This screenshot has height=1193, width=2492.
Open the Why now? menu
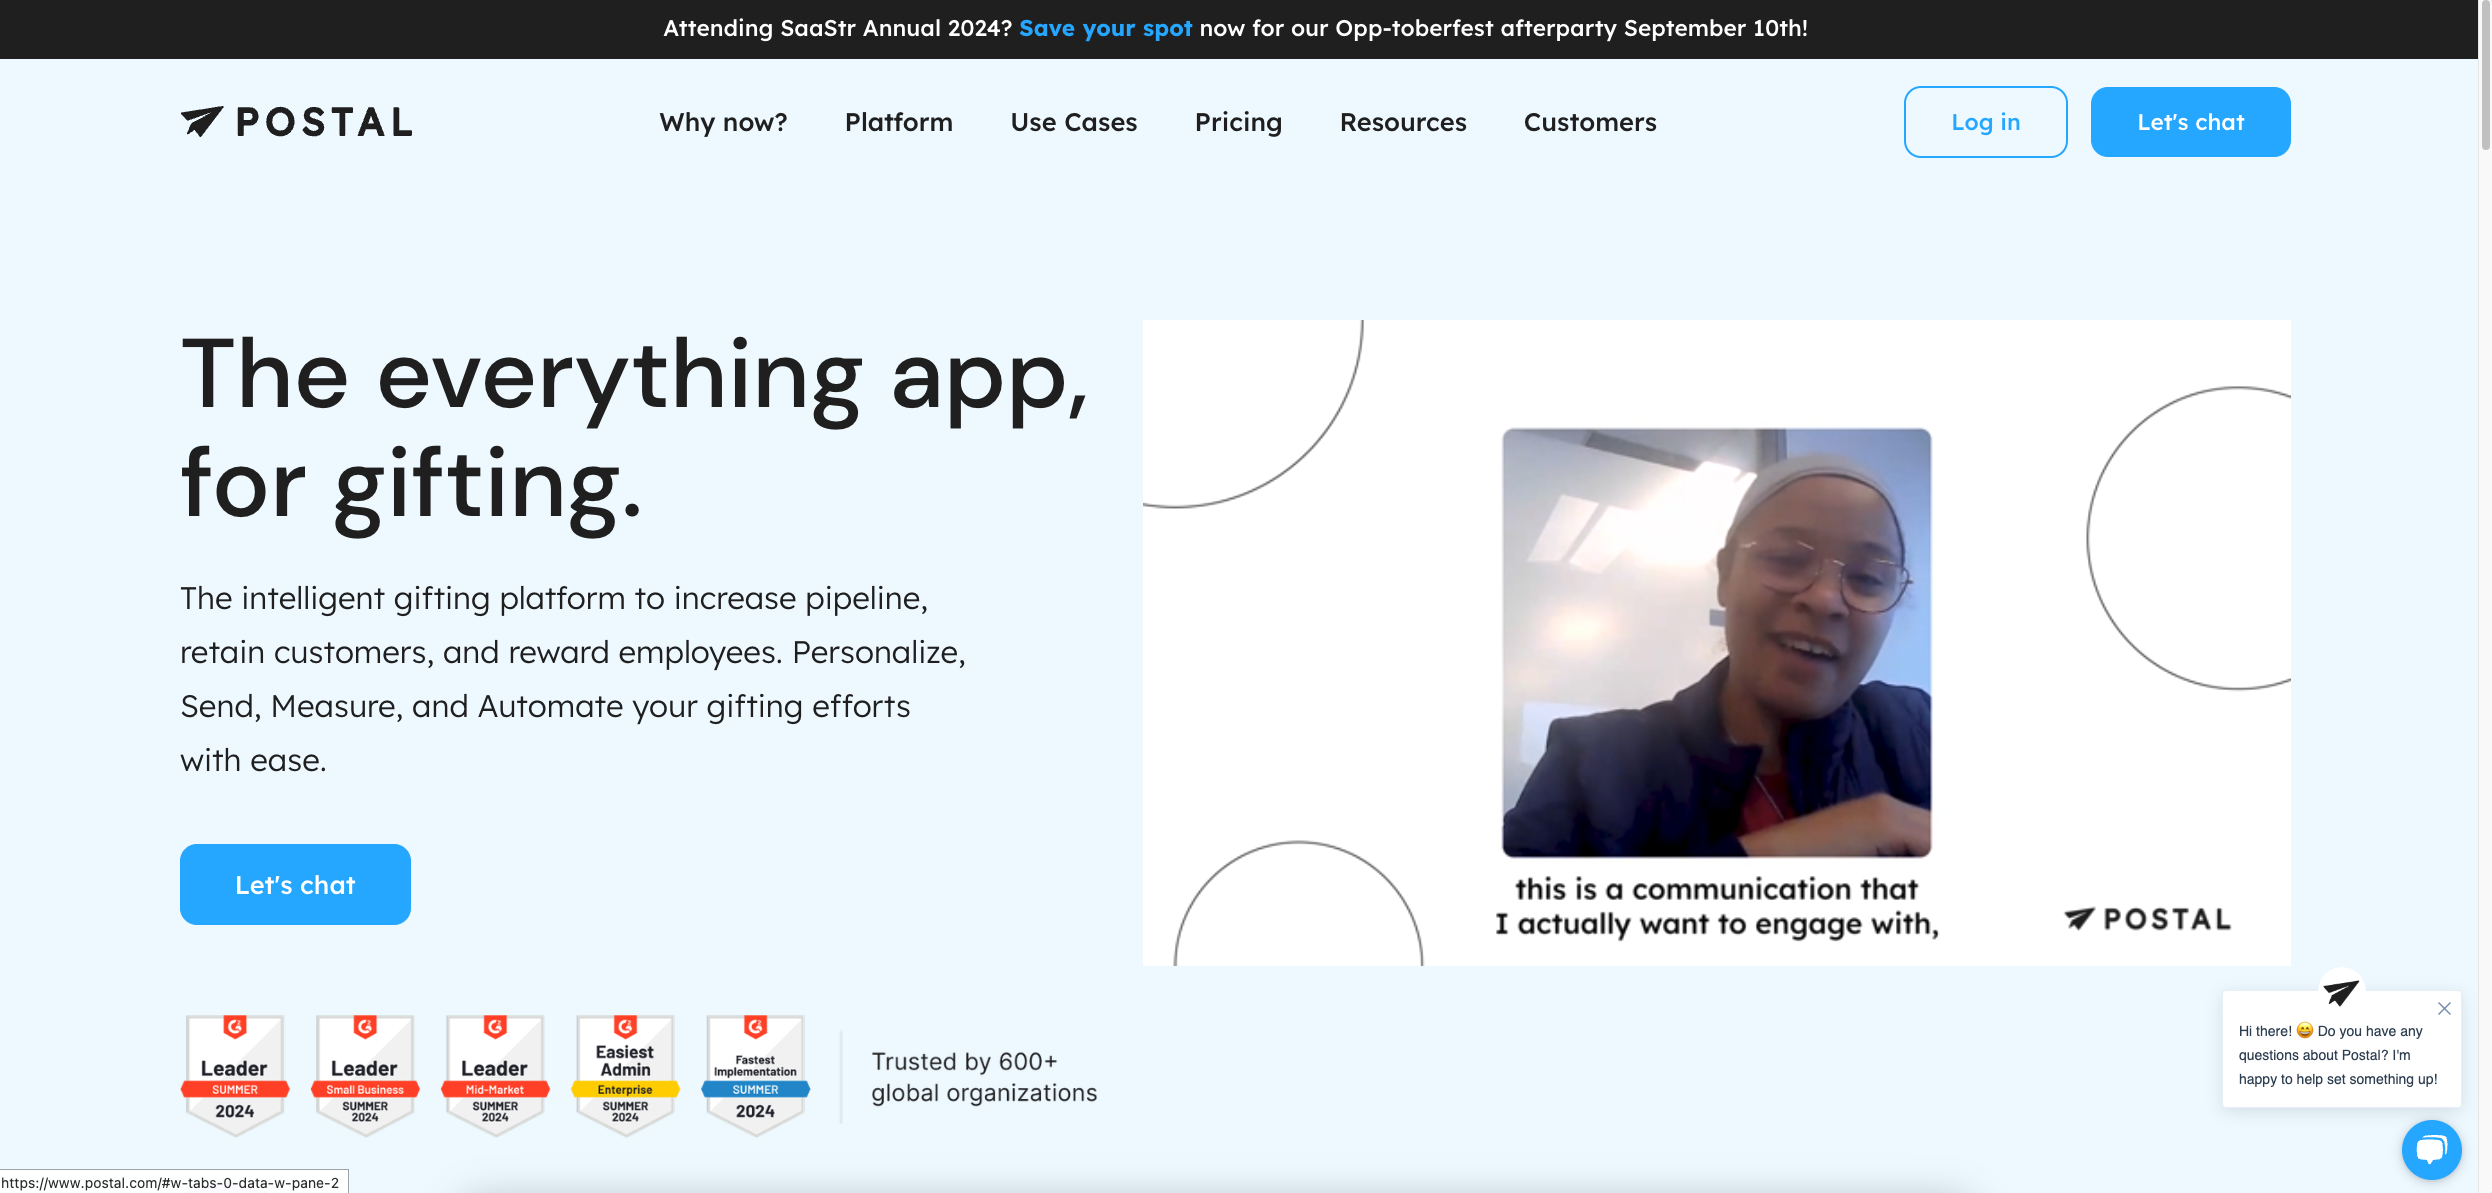(x=723, y=122)
